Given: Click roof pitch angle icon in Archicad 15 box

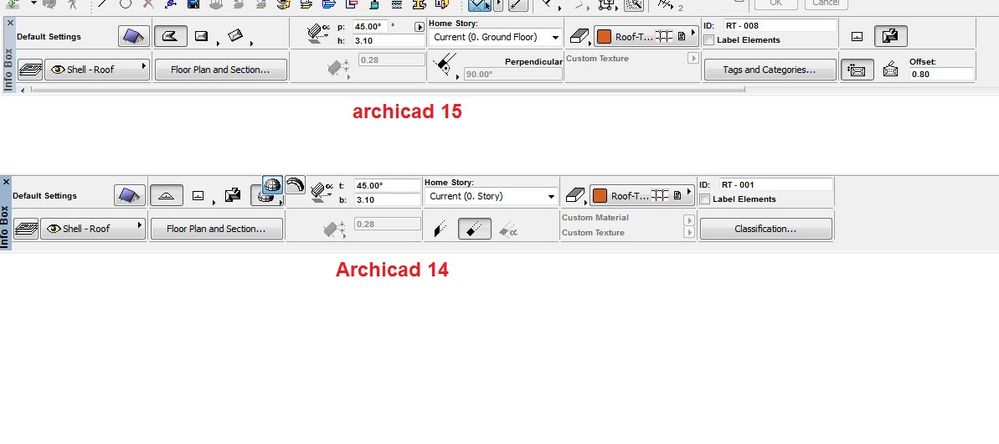Looking at the screenshot, I should pos(317,34).
